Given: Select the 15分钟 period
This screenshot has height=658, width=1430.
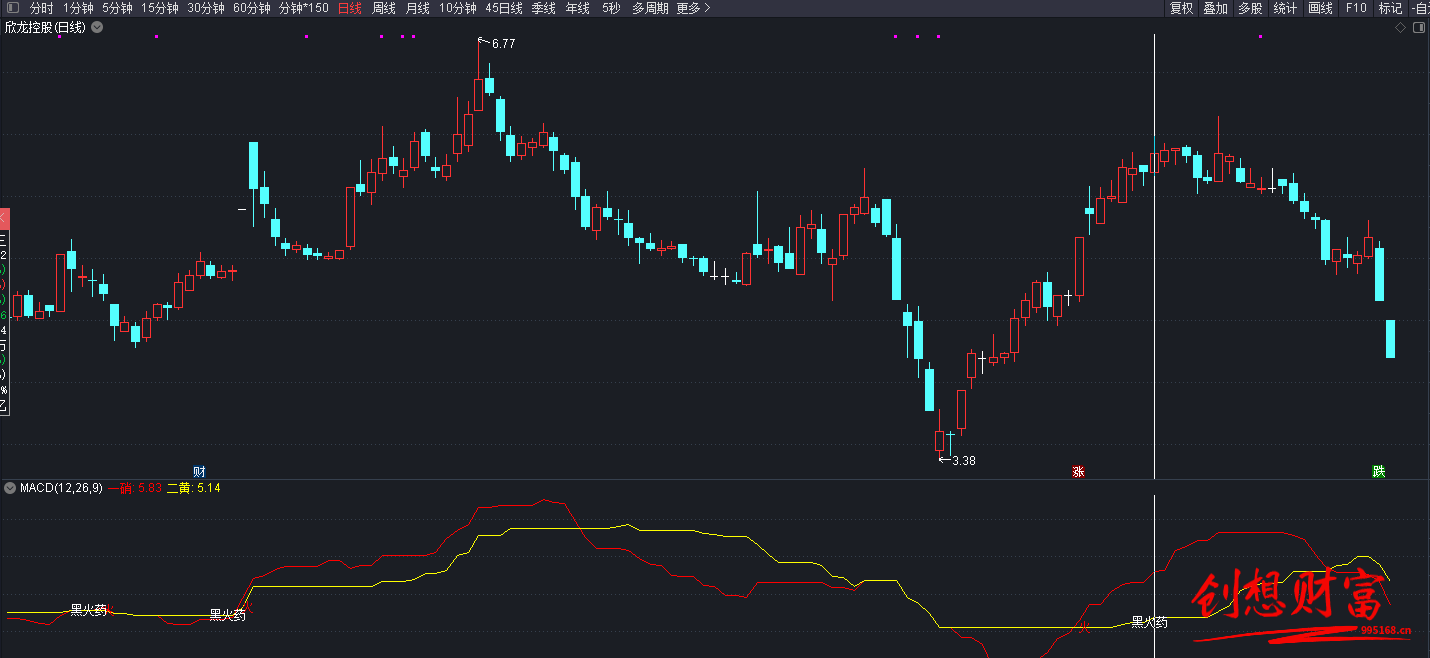Looking at the screenshot, I should [x=160, y=8].
